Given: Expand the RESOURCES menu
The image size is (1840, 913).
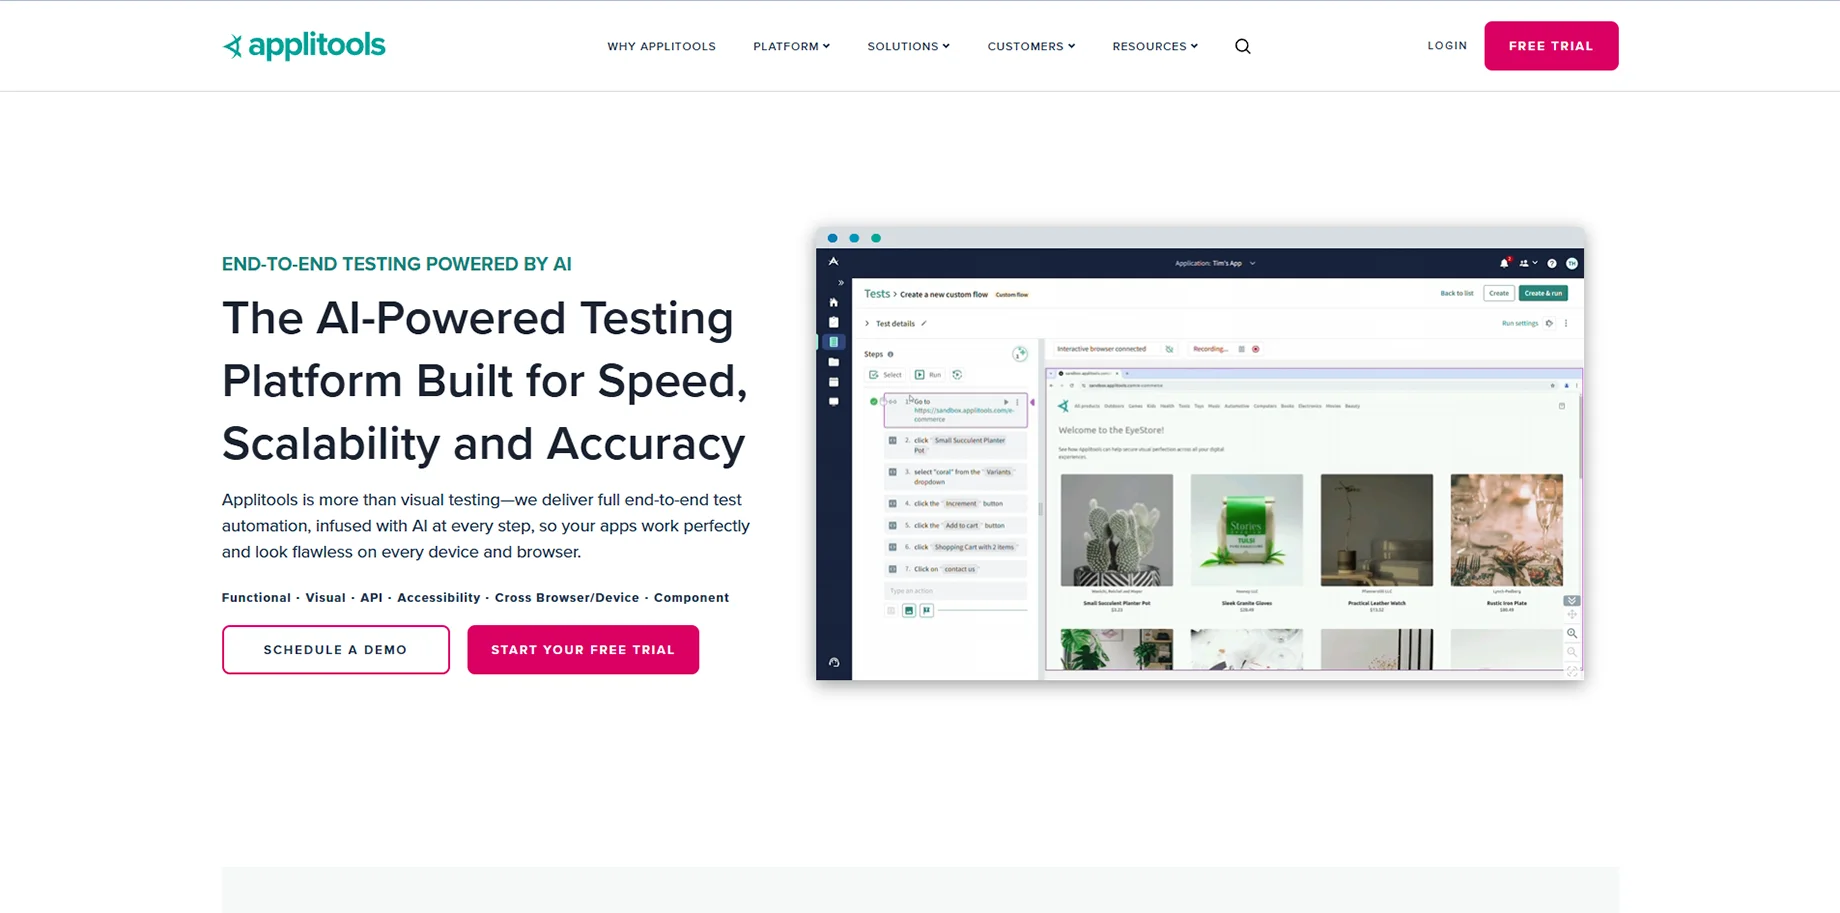Looking at the screenshot, I should (x=1155, y=46).
